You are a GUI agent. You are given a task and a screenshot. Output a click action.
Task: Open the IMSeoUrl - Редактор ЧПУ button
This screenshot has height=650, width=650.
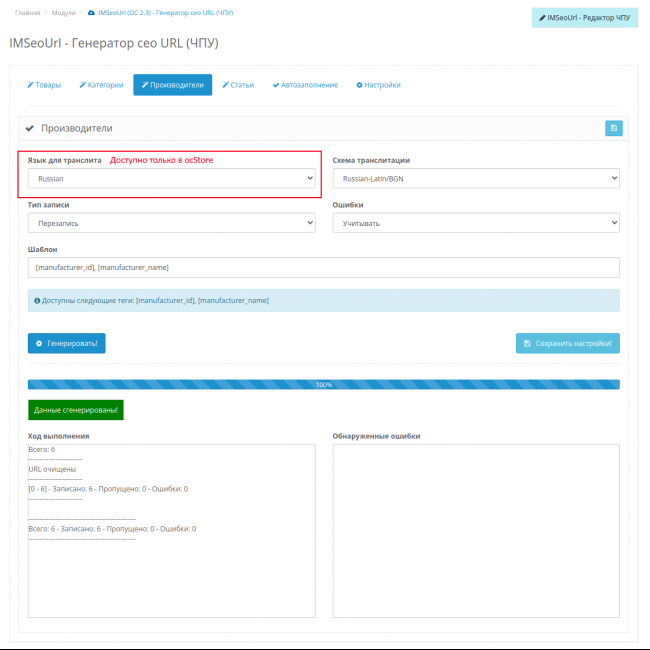pyautogui.click(x=584, y=17)
